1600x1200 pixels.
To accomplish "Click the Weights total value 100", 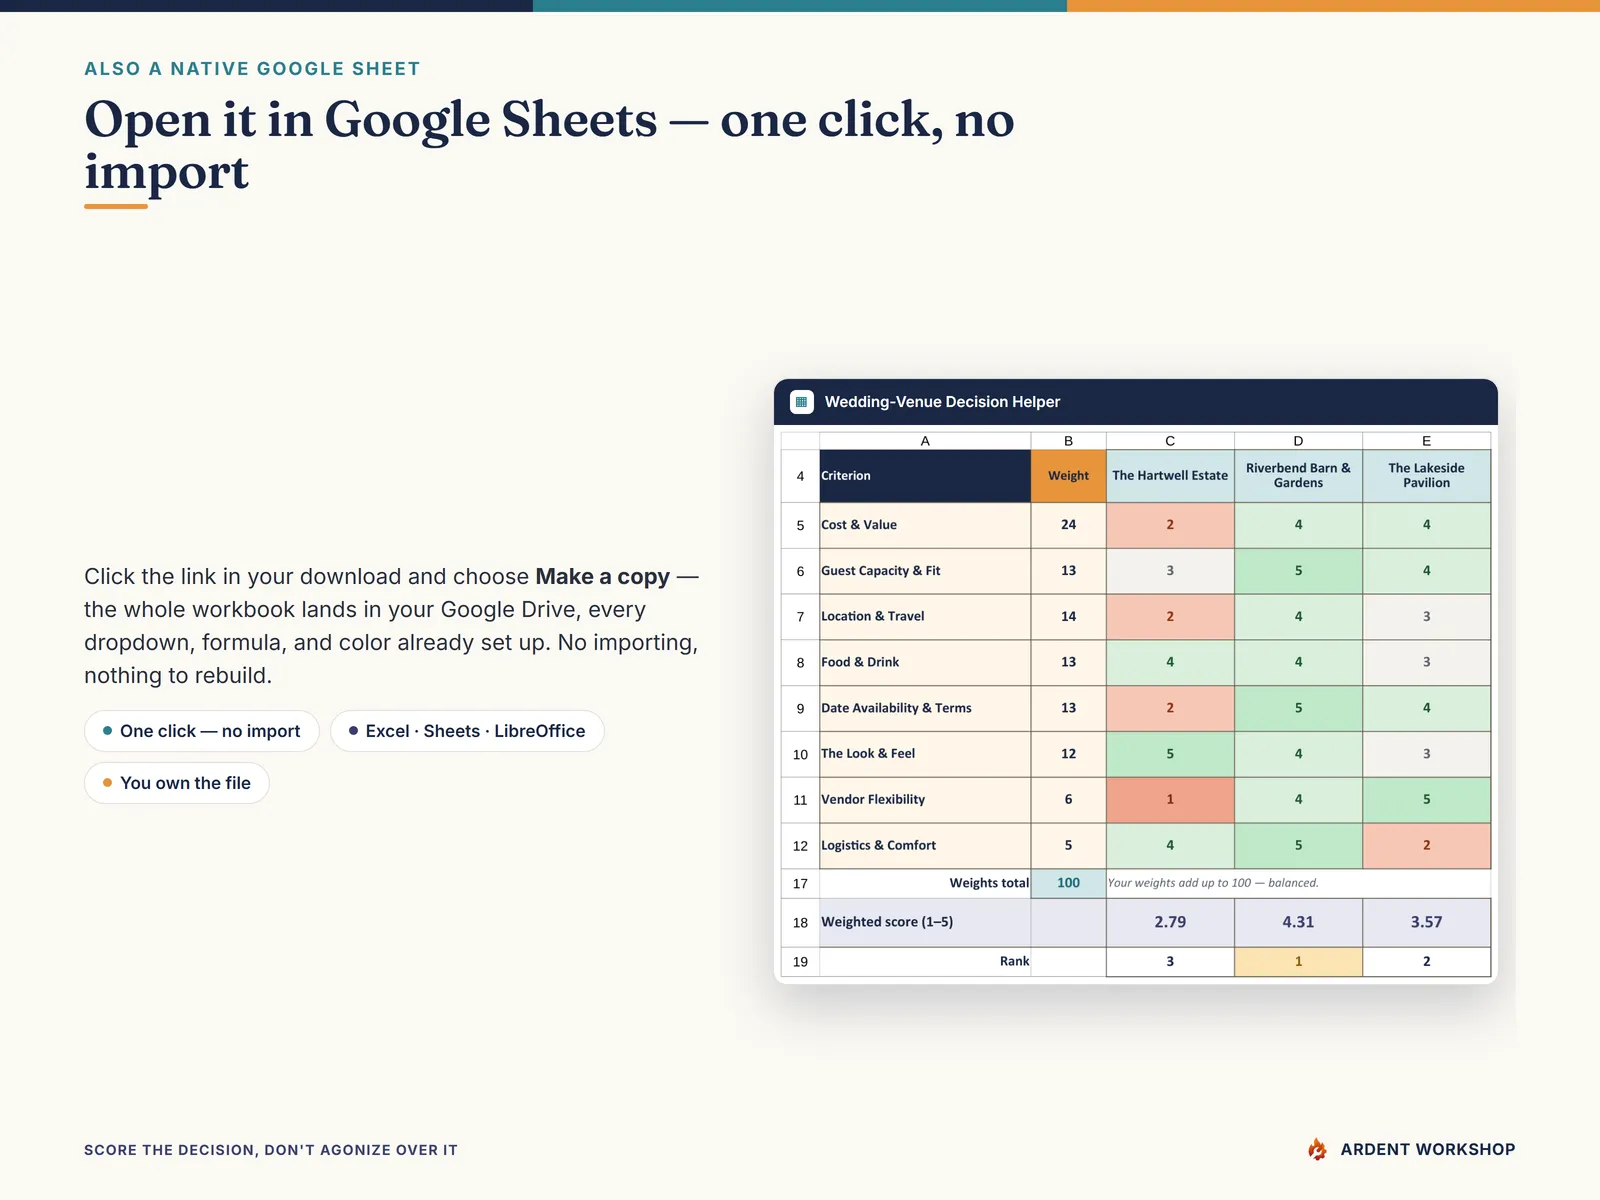I will click(x=1068, y=883).
